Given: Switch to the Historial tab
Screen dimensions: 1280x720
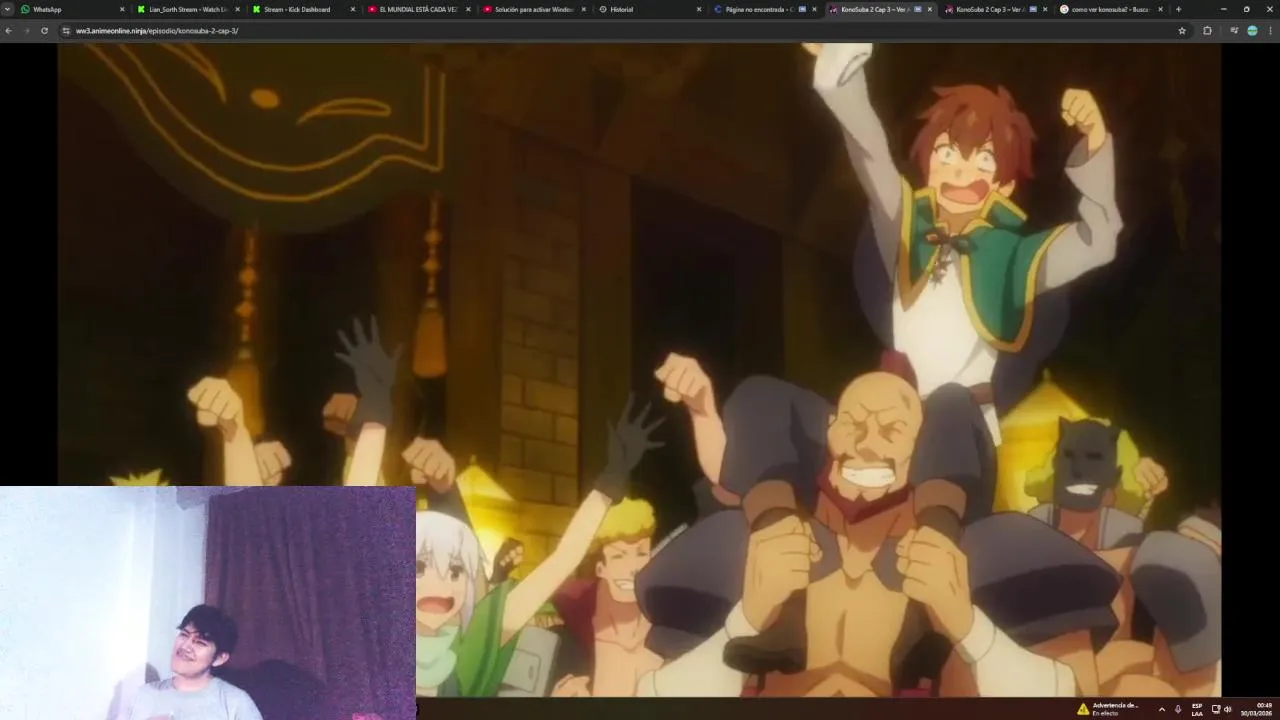Looking at the screenshot, I should 650,9.
